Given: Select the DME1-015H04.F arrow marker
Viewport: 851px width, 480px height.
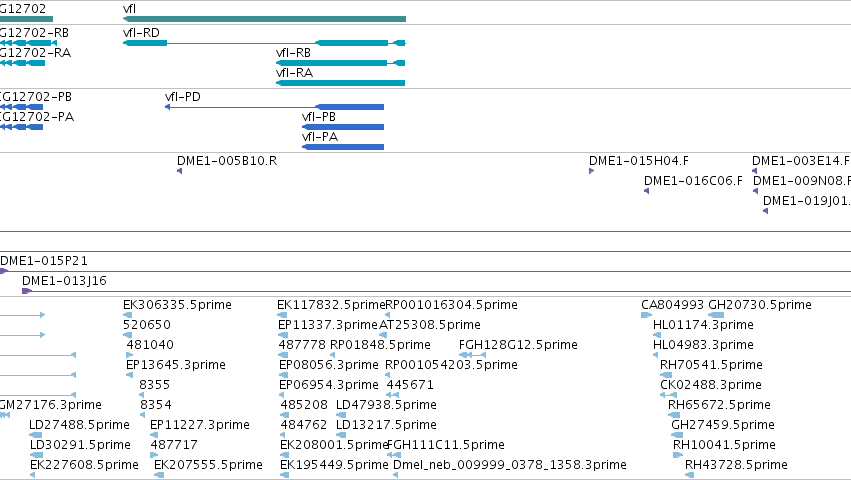Looking at the screenshot, I should pos(592,171).
